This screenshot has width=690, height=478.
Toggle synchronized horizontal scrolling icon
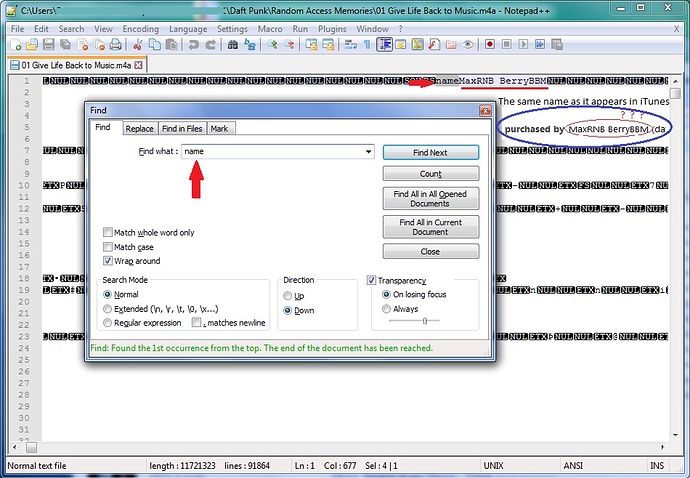328,44
